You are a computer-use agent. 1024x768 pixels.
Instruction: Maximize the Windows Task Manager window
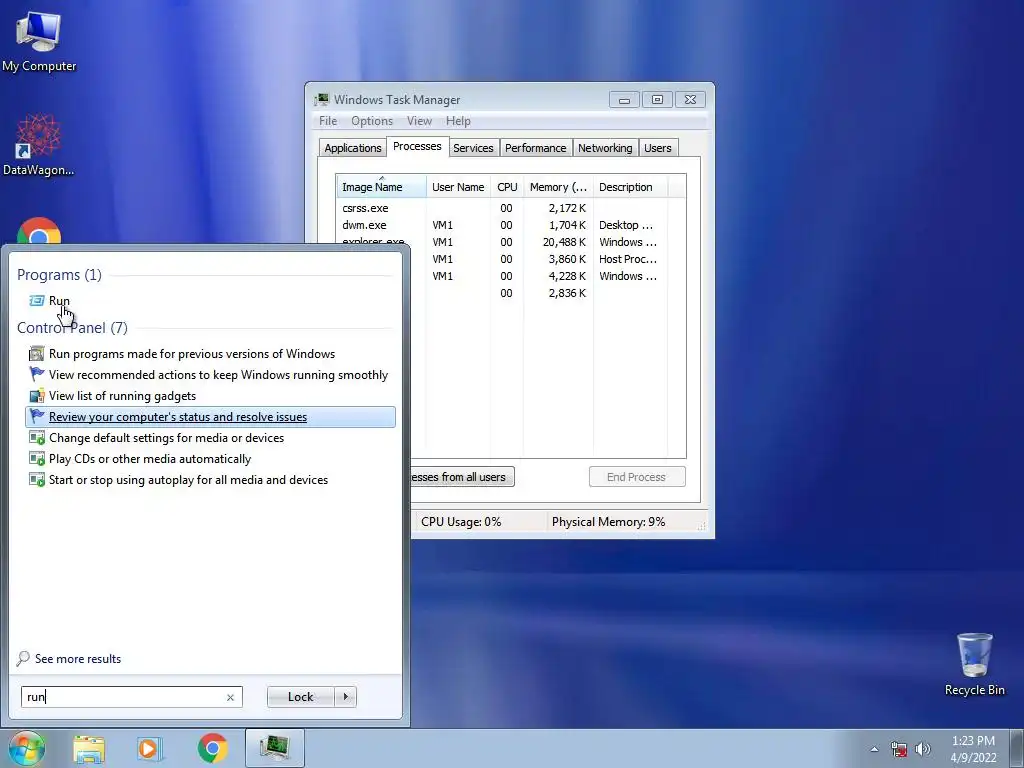[658, 100]
